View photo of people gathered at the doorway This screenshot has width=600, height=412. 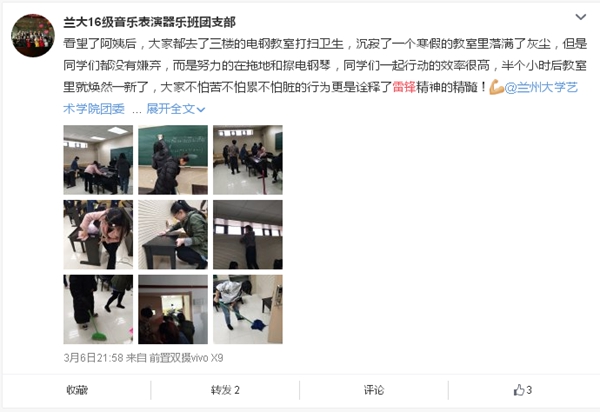(x=173, y=309)
